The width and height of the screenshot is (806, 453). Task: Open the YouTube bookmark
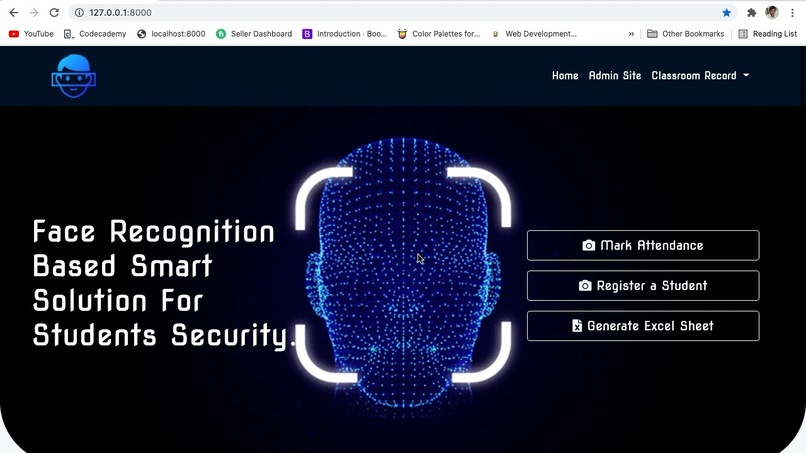31,34
